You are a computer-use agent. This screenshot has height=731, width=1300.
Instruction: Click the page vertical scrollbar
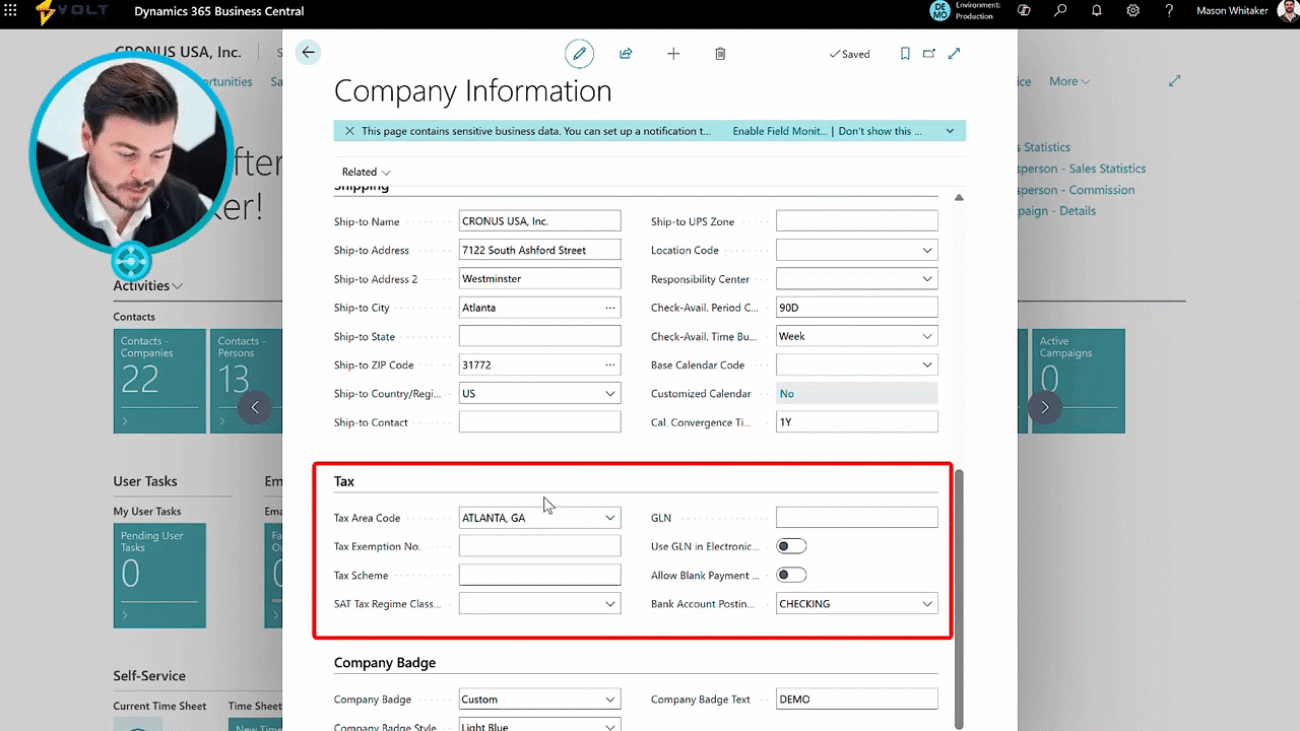pyautogui.click(x=959, y=598)
